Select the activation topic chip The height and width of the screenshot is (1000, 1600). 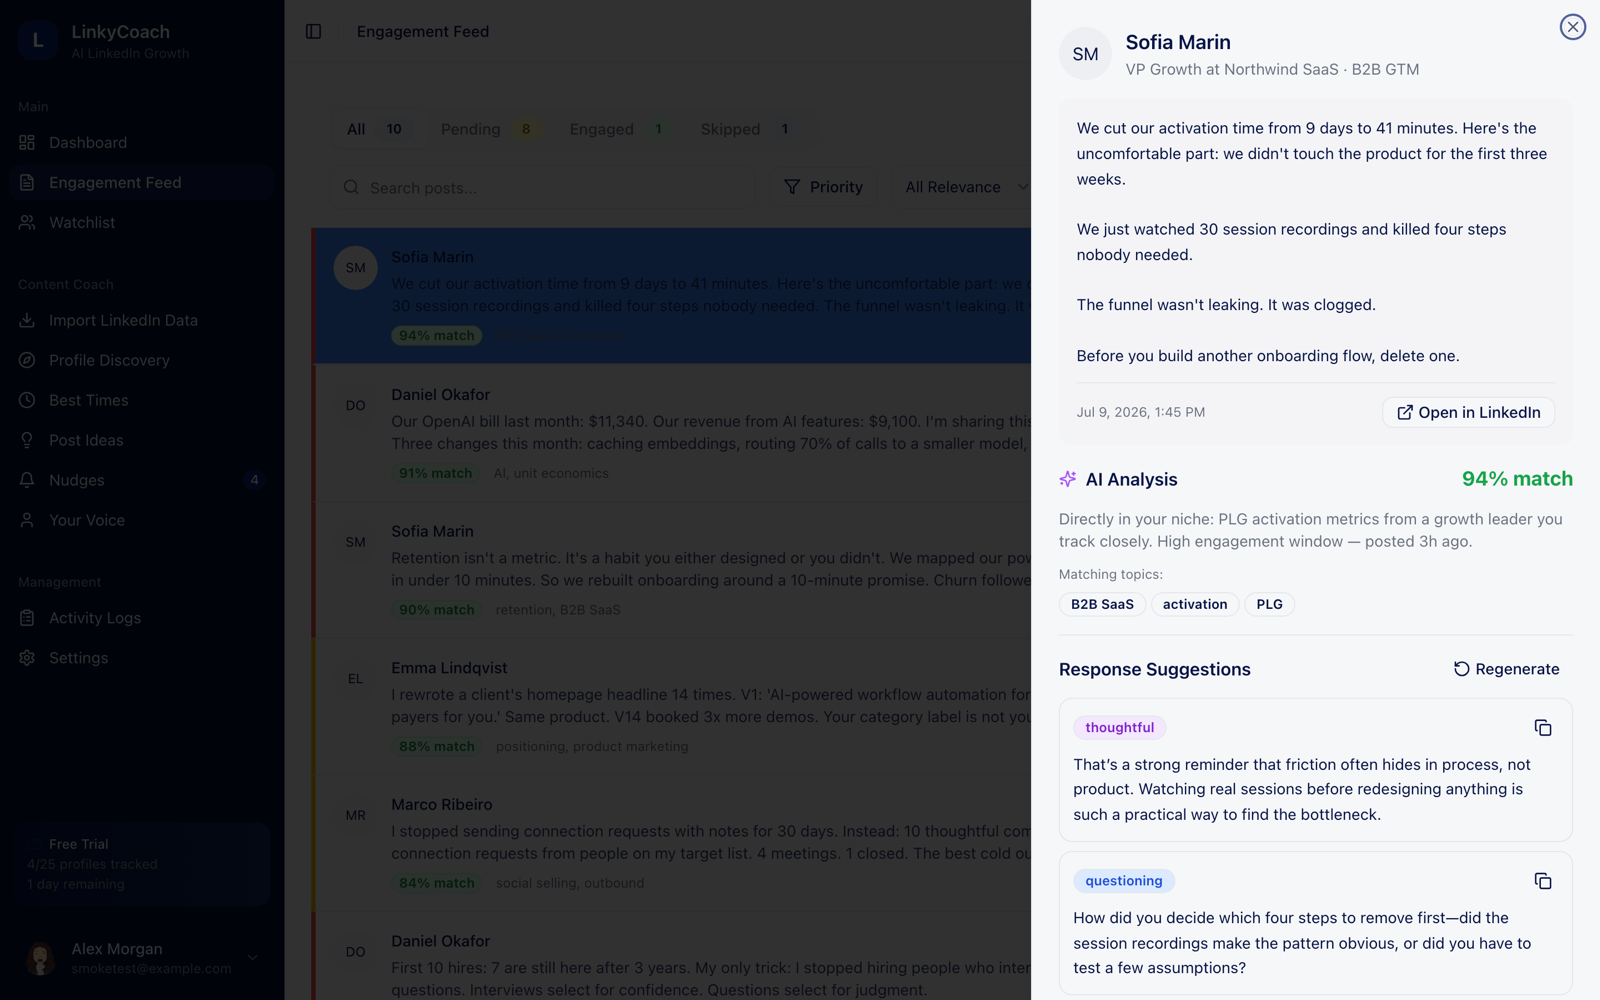click(1195, 604)
